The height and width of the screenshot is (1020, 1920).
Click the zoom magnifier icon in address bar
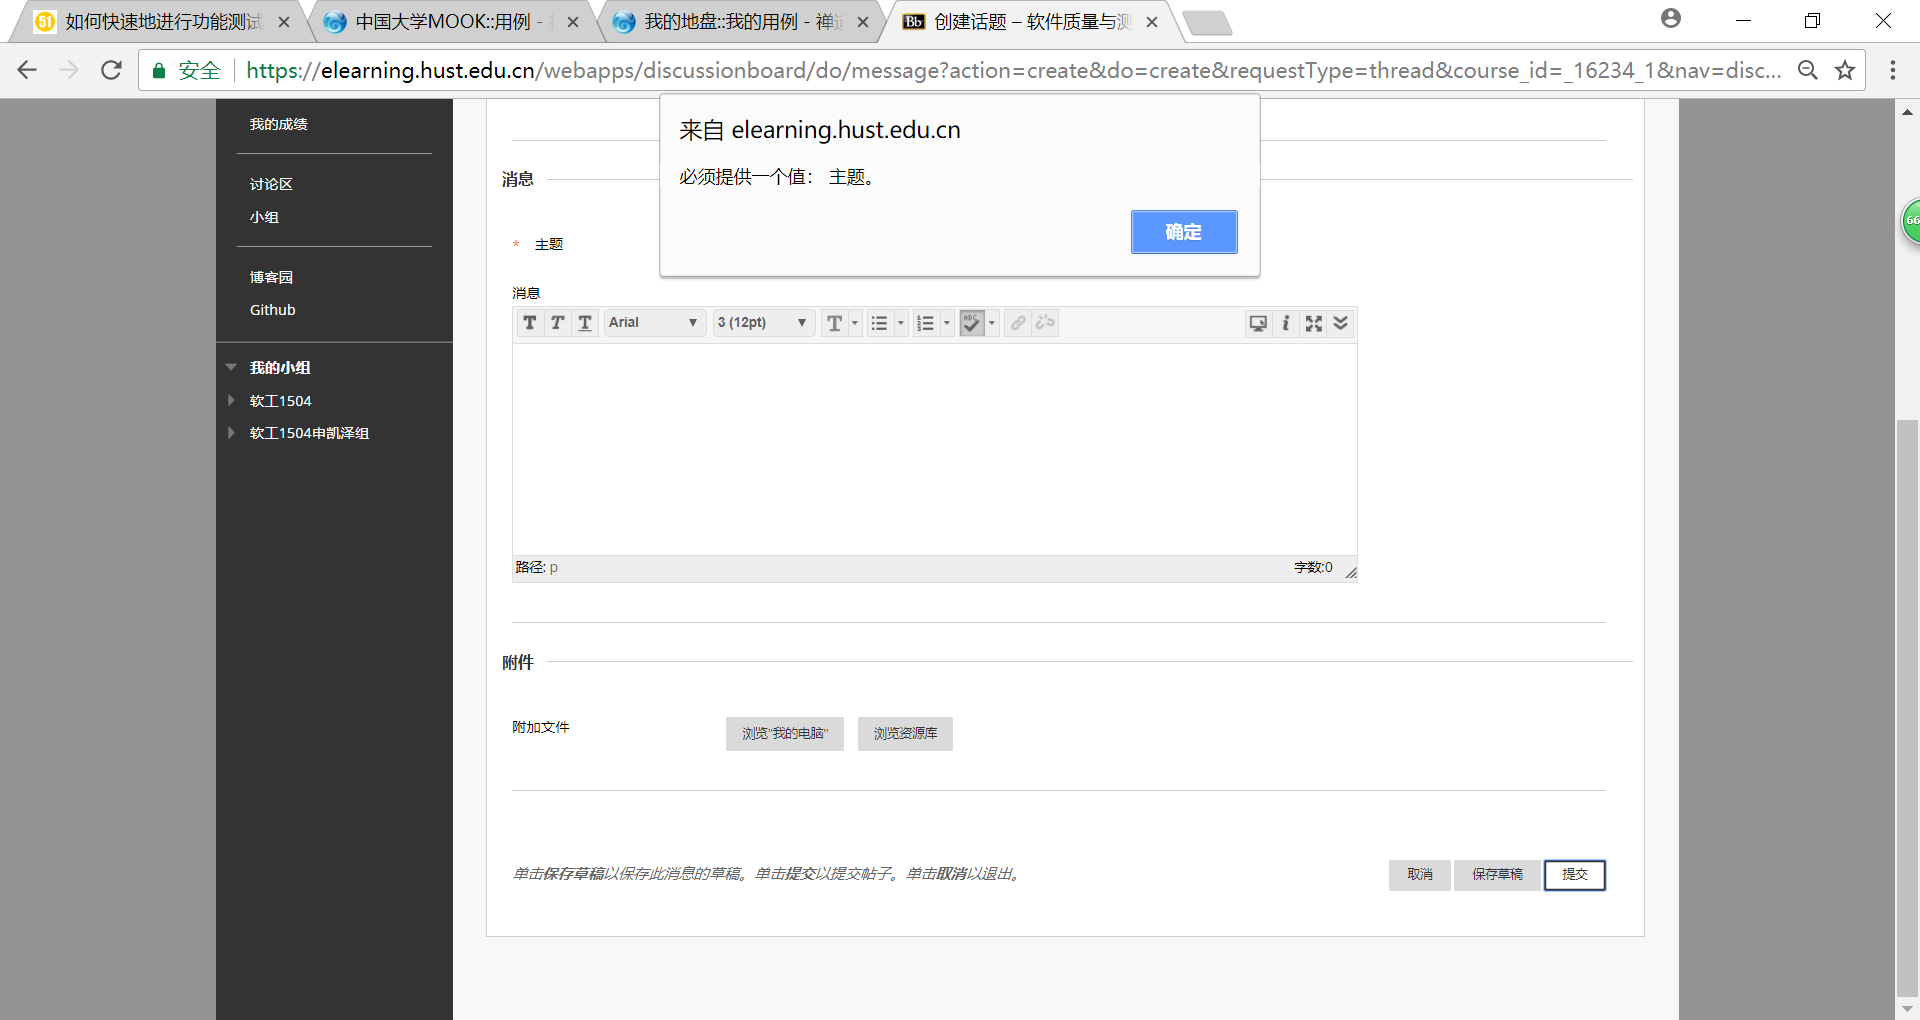pyautogui.click(x=1808, y=70)
